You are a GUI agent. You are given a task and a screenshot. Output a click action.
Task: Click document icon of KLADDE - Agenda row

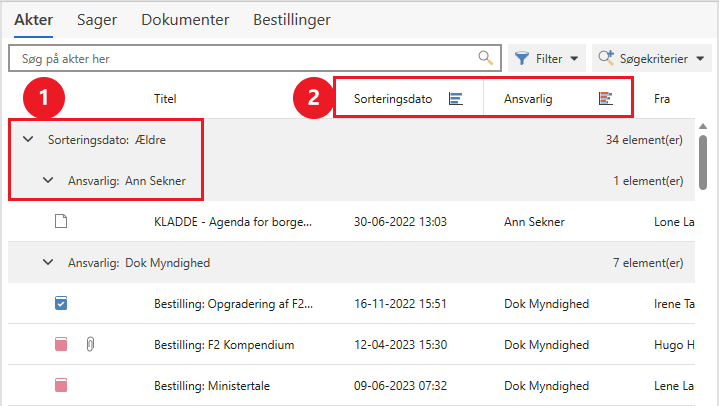[x=61, y=221]
